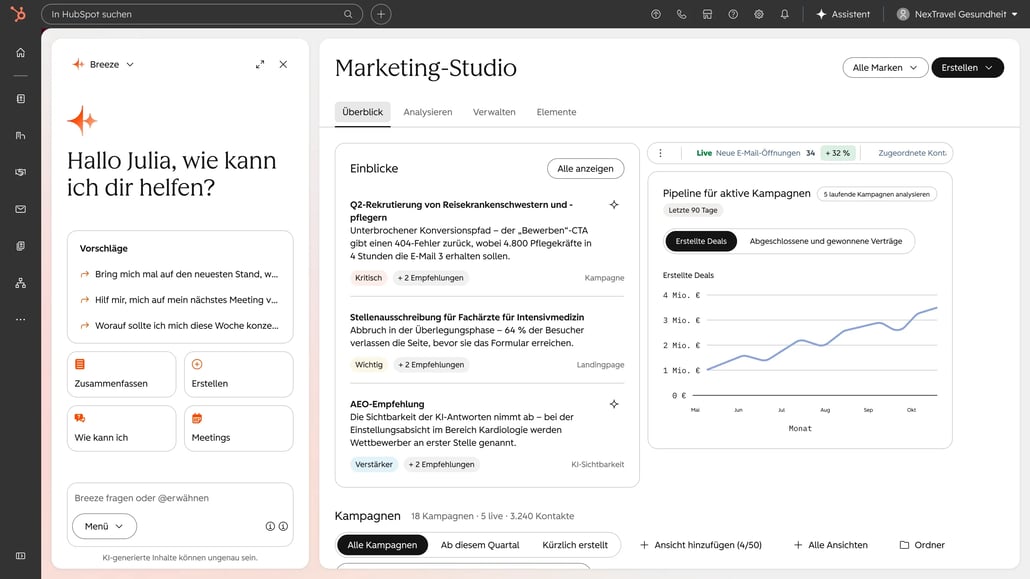Open the hierarchy icon in left sidebar
Screen dimensions: 1030x579
click(x=20, y=283)
